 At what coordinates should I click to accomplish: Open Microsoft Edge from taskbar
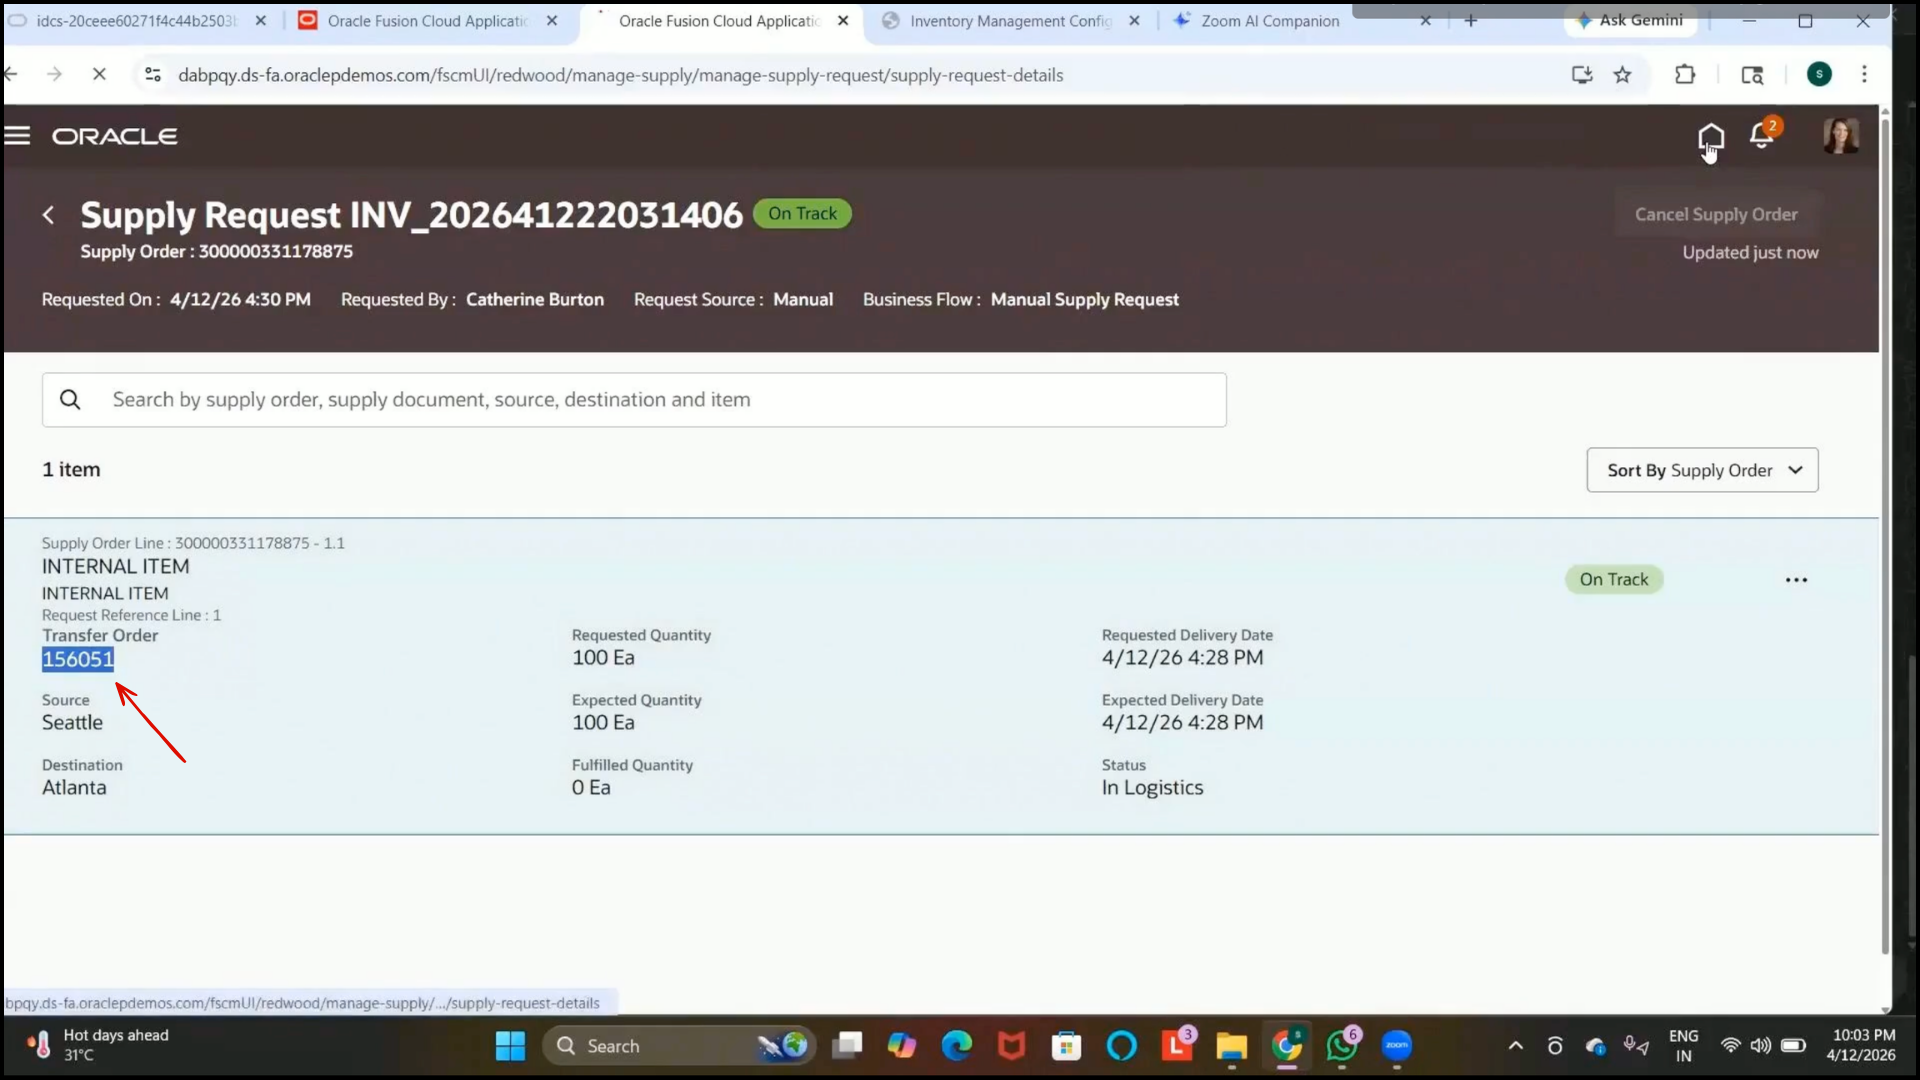[x=957, y=1046]
